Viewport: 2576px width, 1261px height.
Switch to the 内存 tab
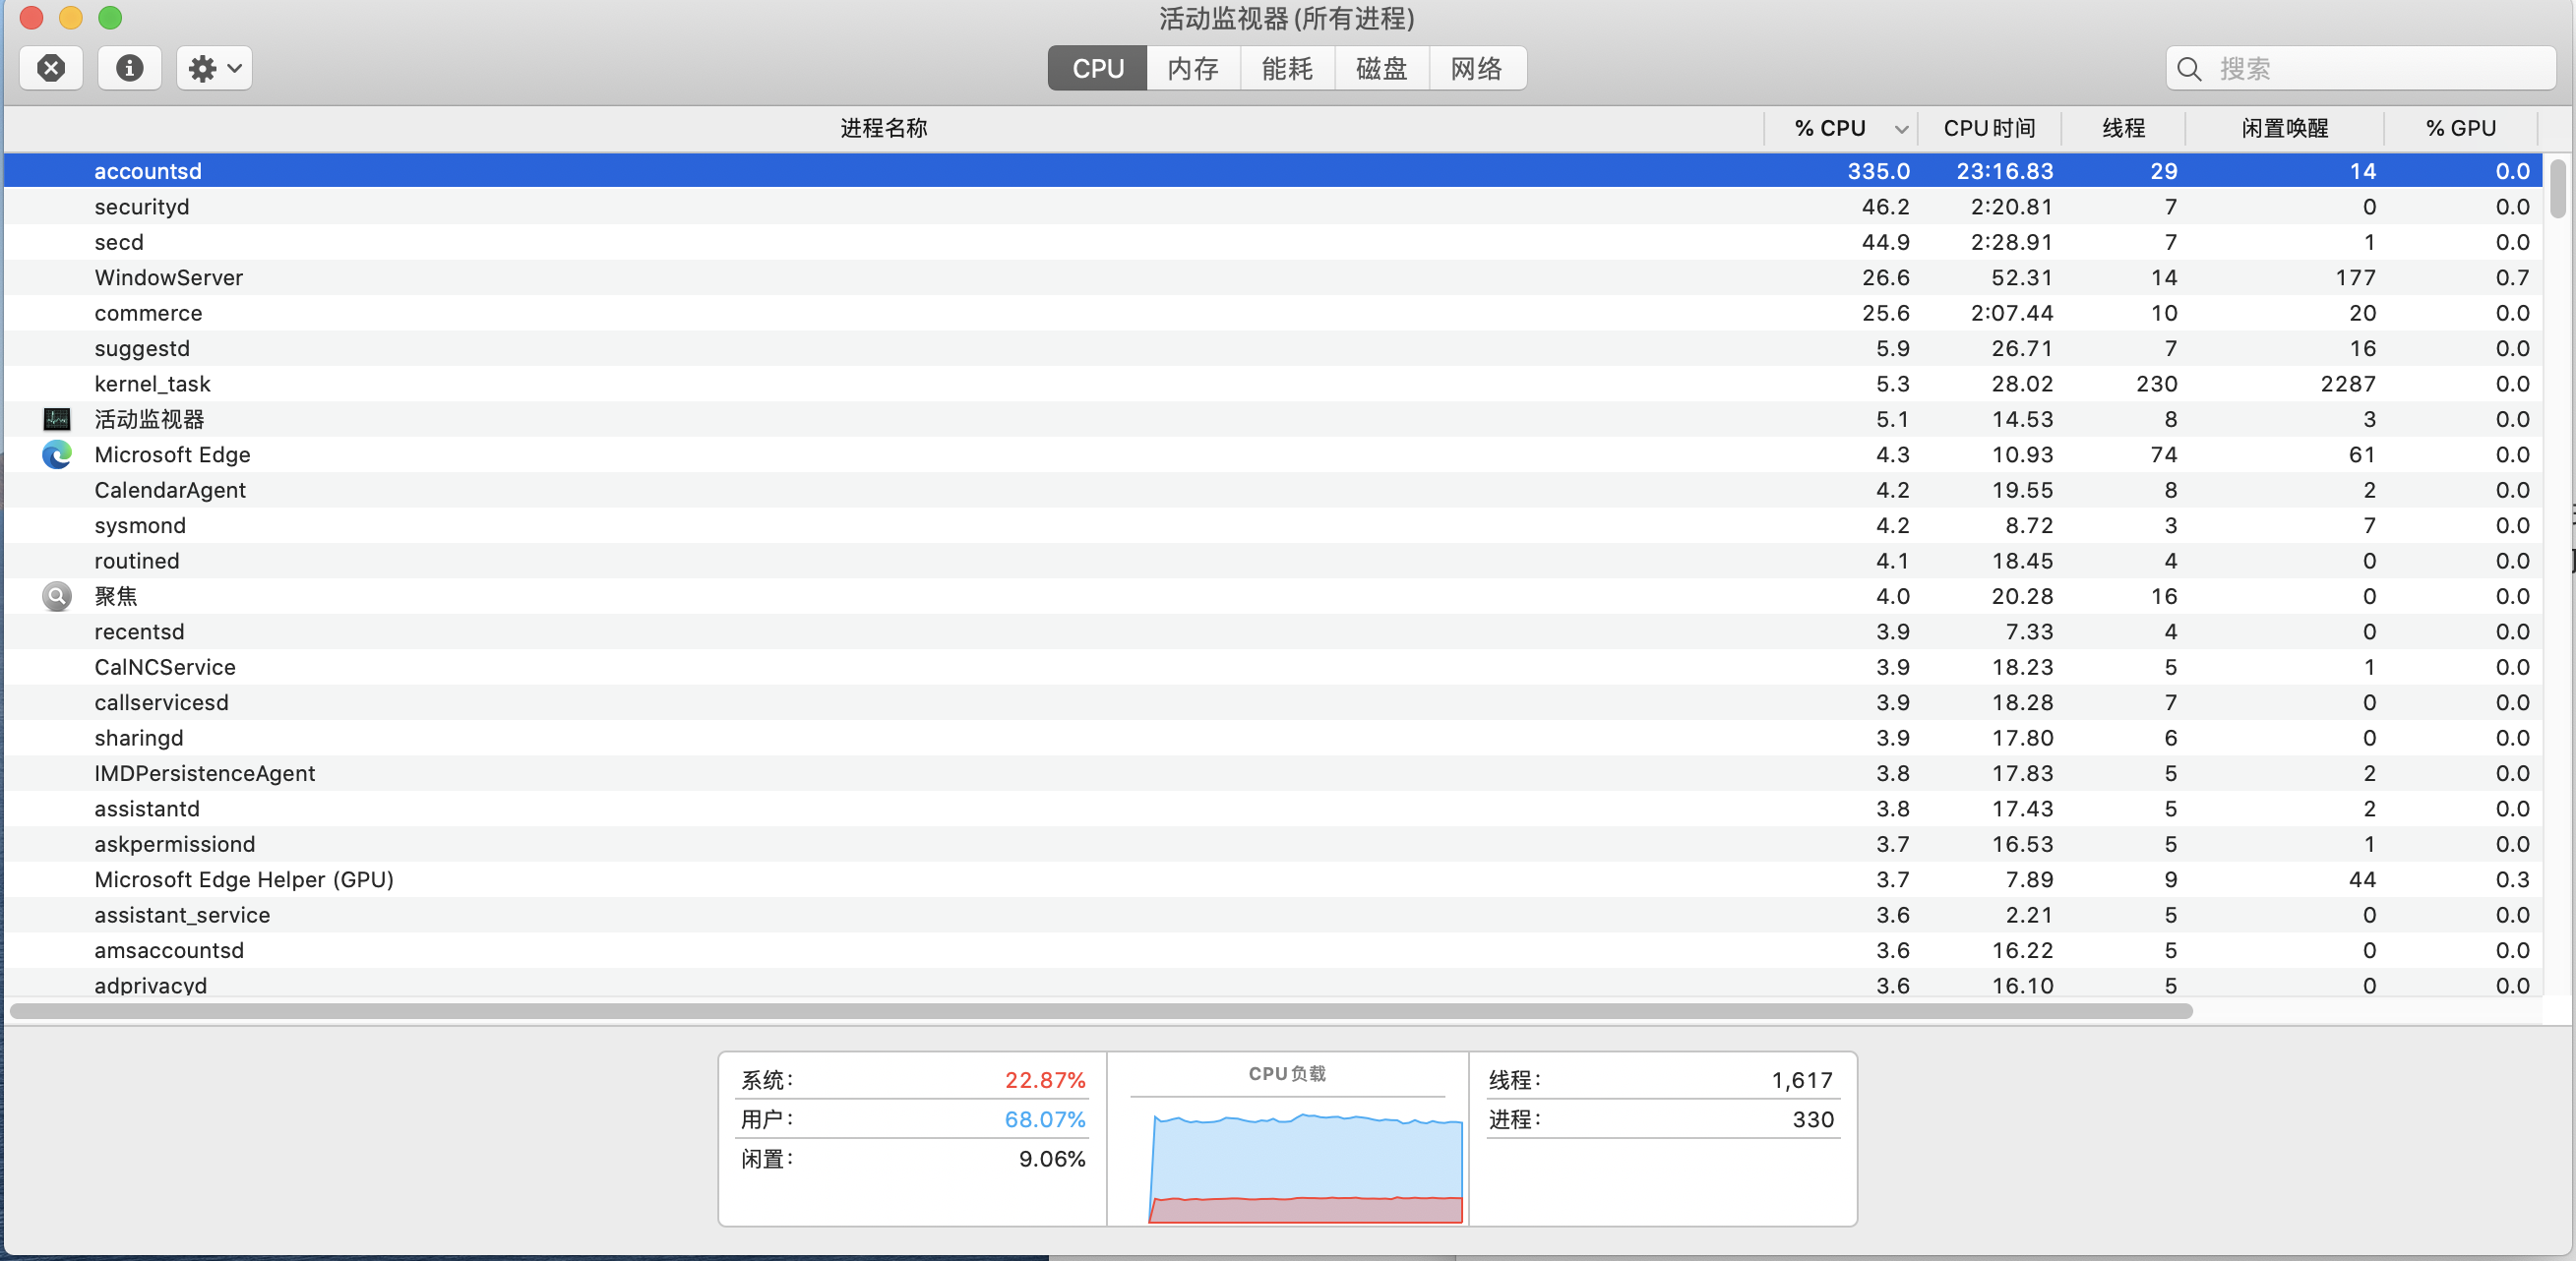click(1192, 69)
